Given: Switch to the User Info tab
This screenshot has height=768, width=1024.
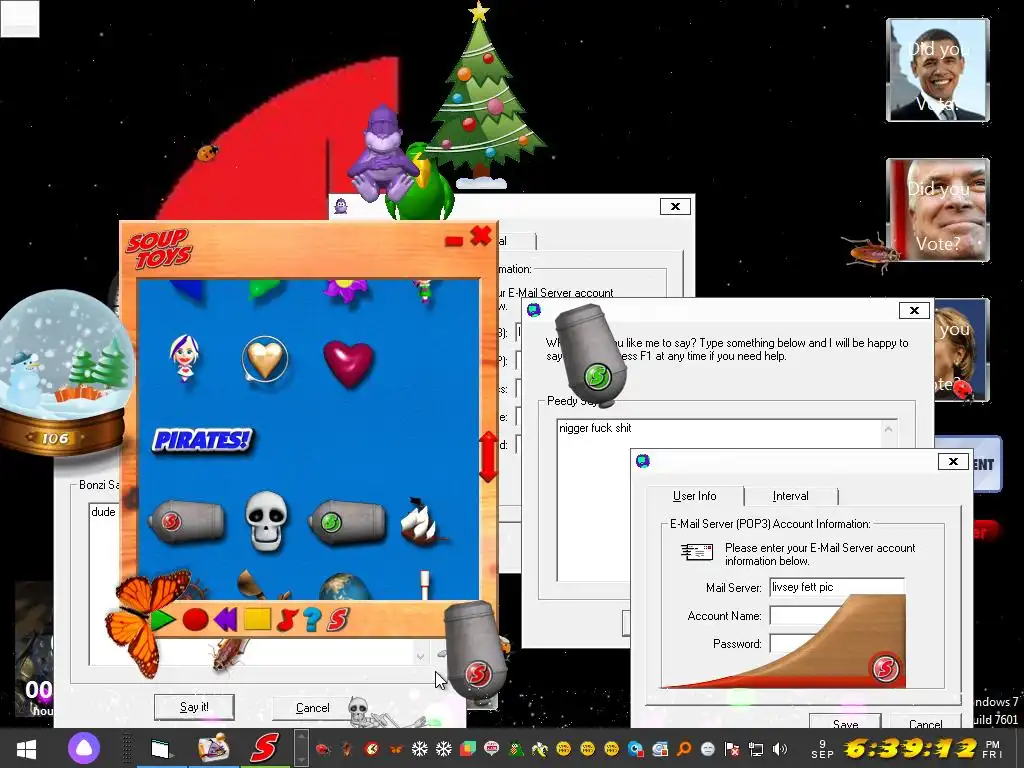Looking at the screenshot, I should (694, 496).
